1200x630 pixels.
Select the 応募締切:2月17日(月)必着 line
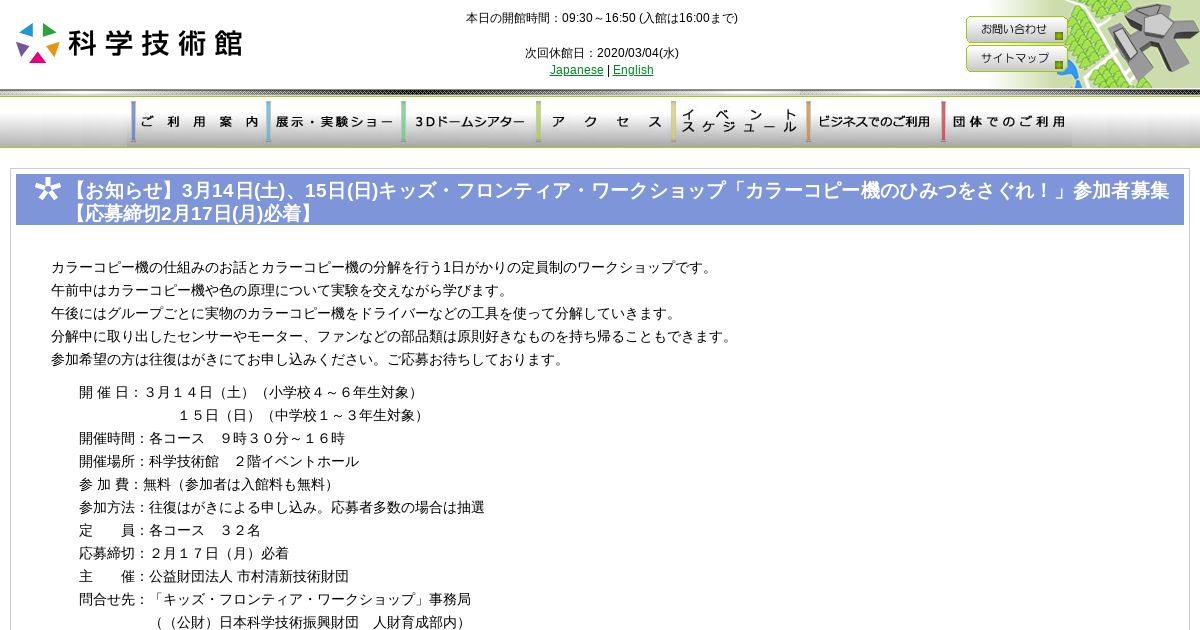click(x=184, y=553)
